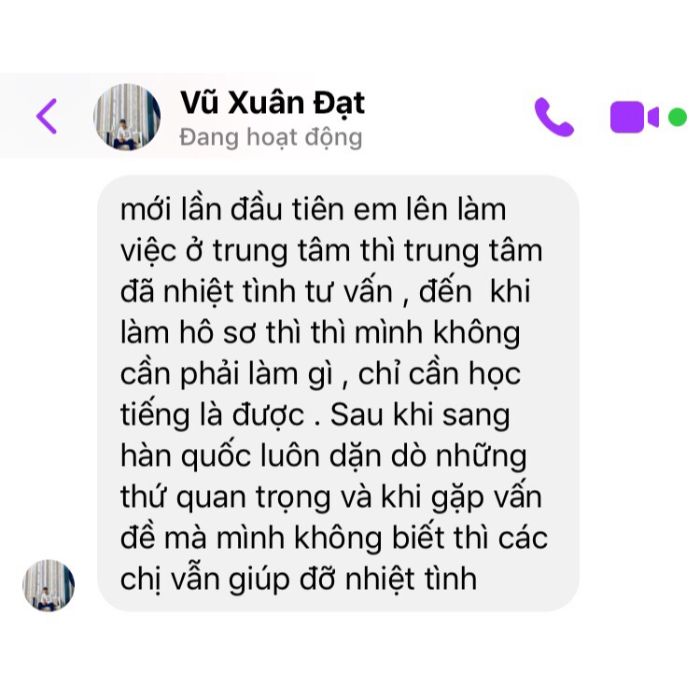Click message line 'đã nhiệt tình tư vấn'
This screenshot has width=700, height=700.
tap(325, 292)
